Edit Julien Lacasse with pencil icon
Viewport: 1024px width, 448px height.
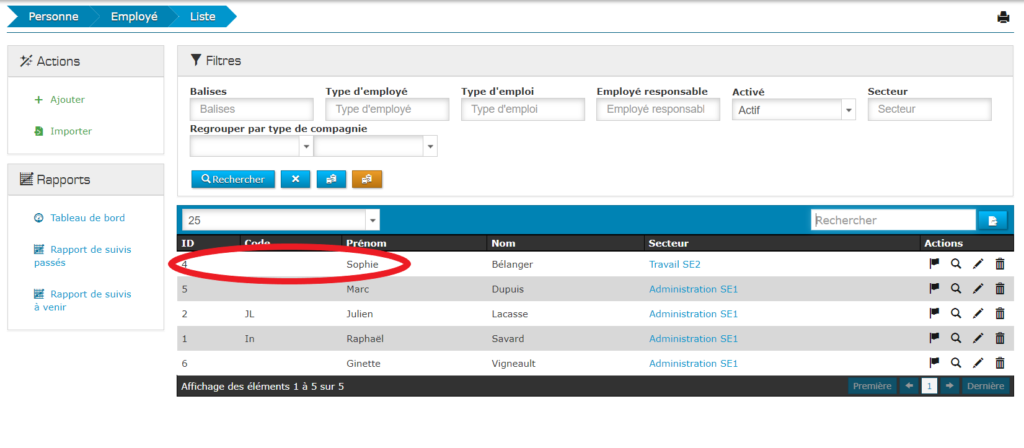[978, 314]
